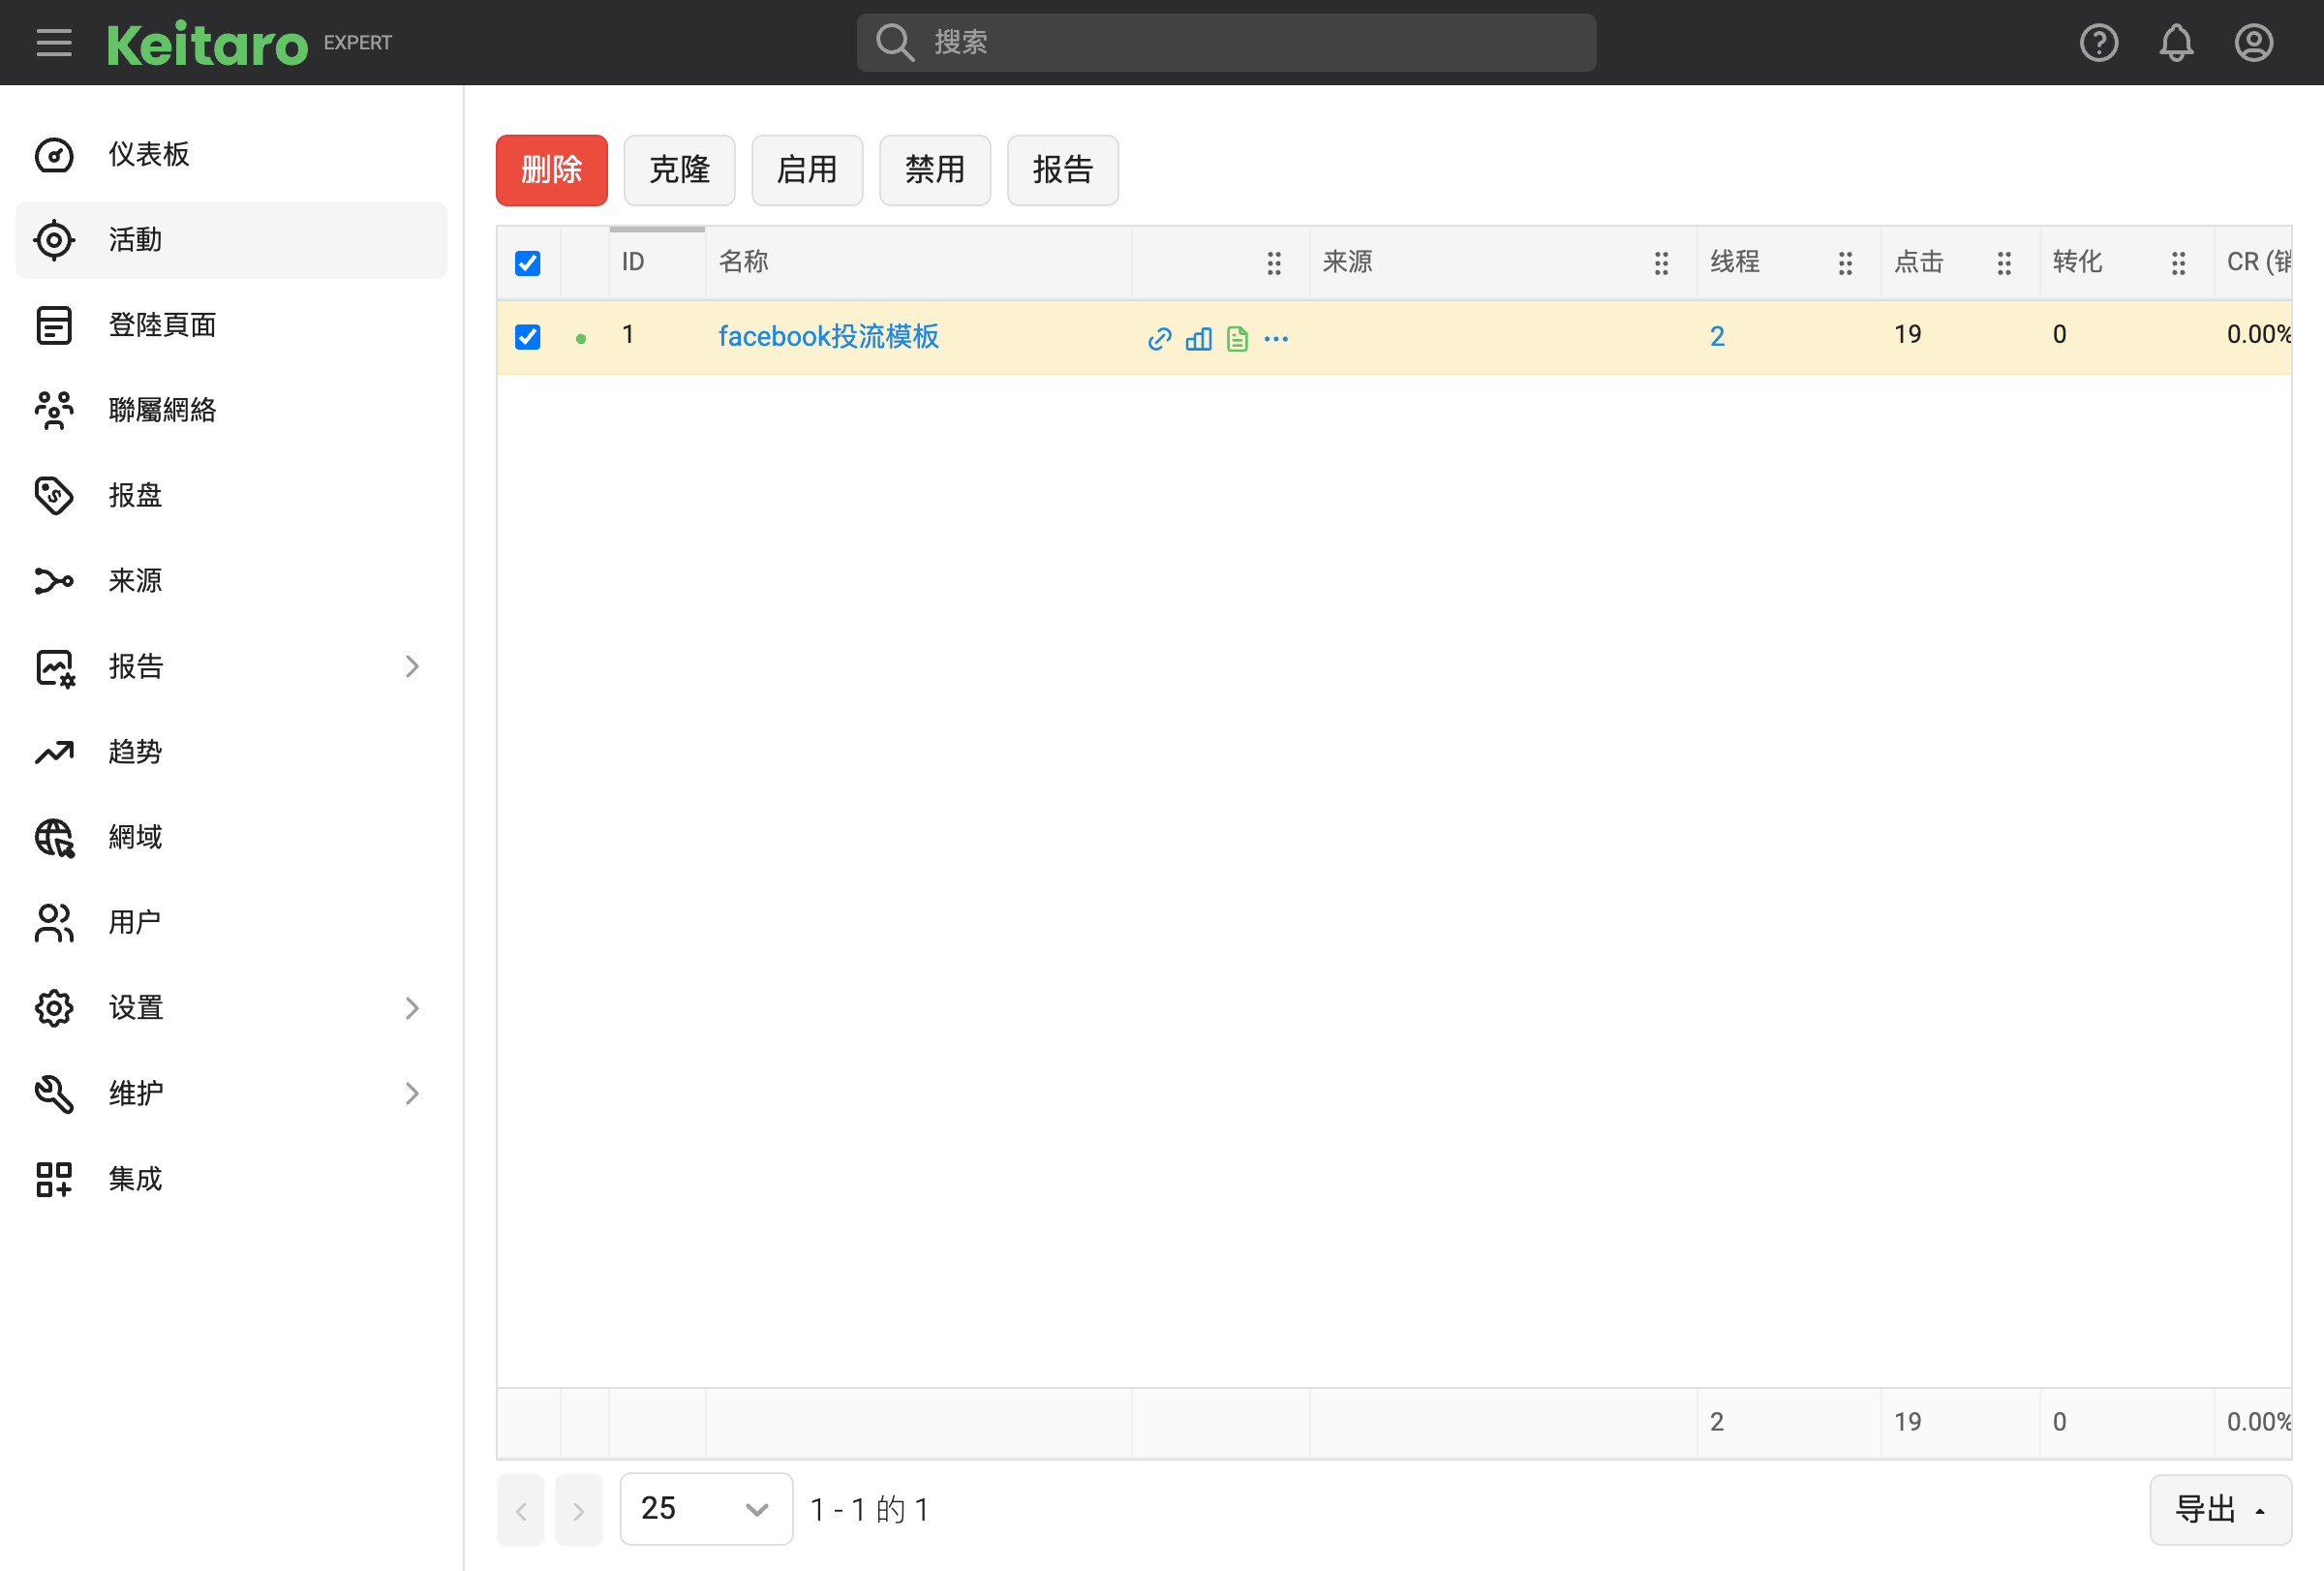Viewport: 2324px width, 1571px height.
Task: Click the merge-arrow icon for 来源
Action: click(54, 581)
